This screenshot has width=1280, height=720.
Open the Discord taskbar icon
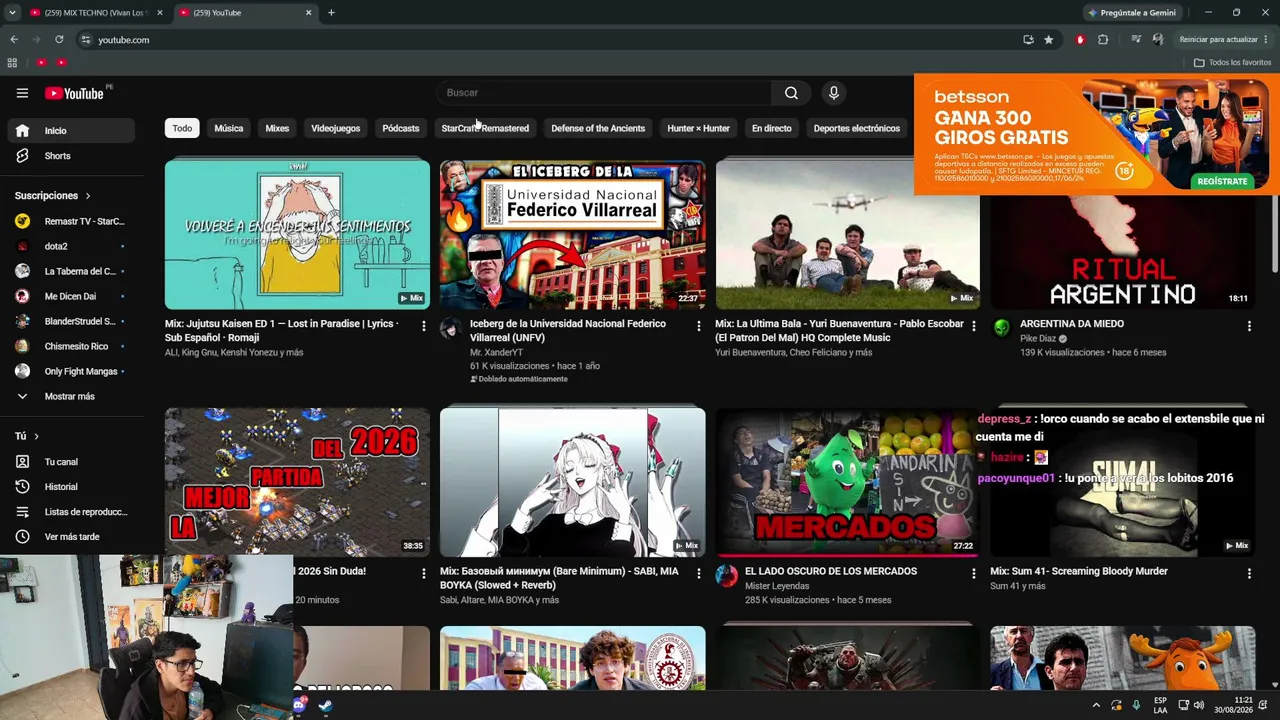click(x=299, y=706)
